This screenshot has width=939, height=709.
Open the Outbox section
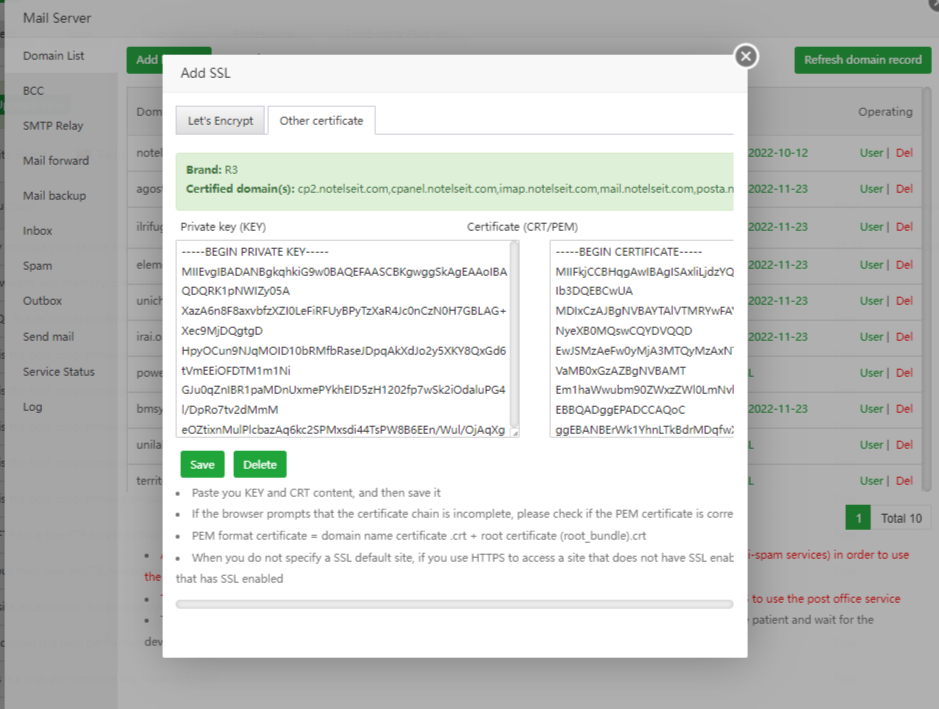click(x=43, y=301)
